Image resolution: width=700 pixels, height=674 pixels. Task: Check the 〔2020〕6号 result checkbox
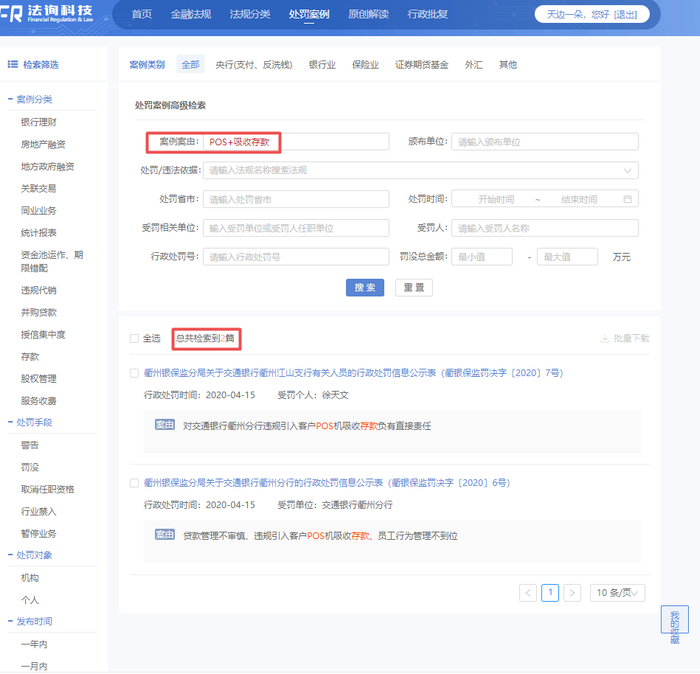coord(134,483)
